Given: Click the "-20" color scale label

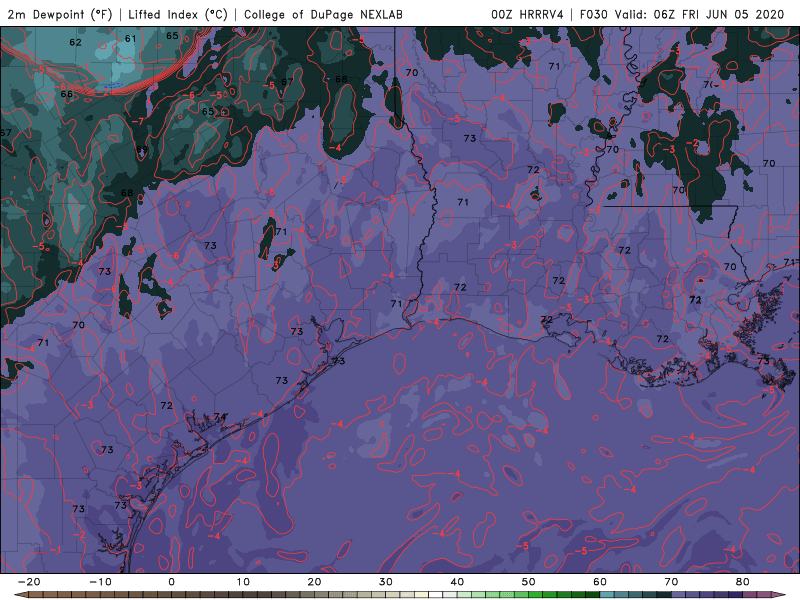Looking at the screenshot, I should pos(29,582).
